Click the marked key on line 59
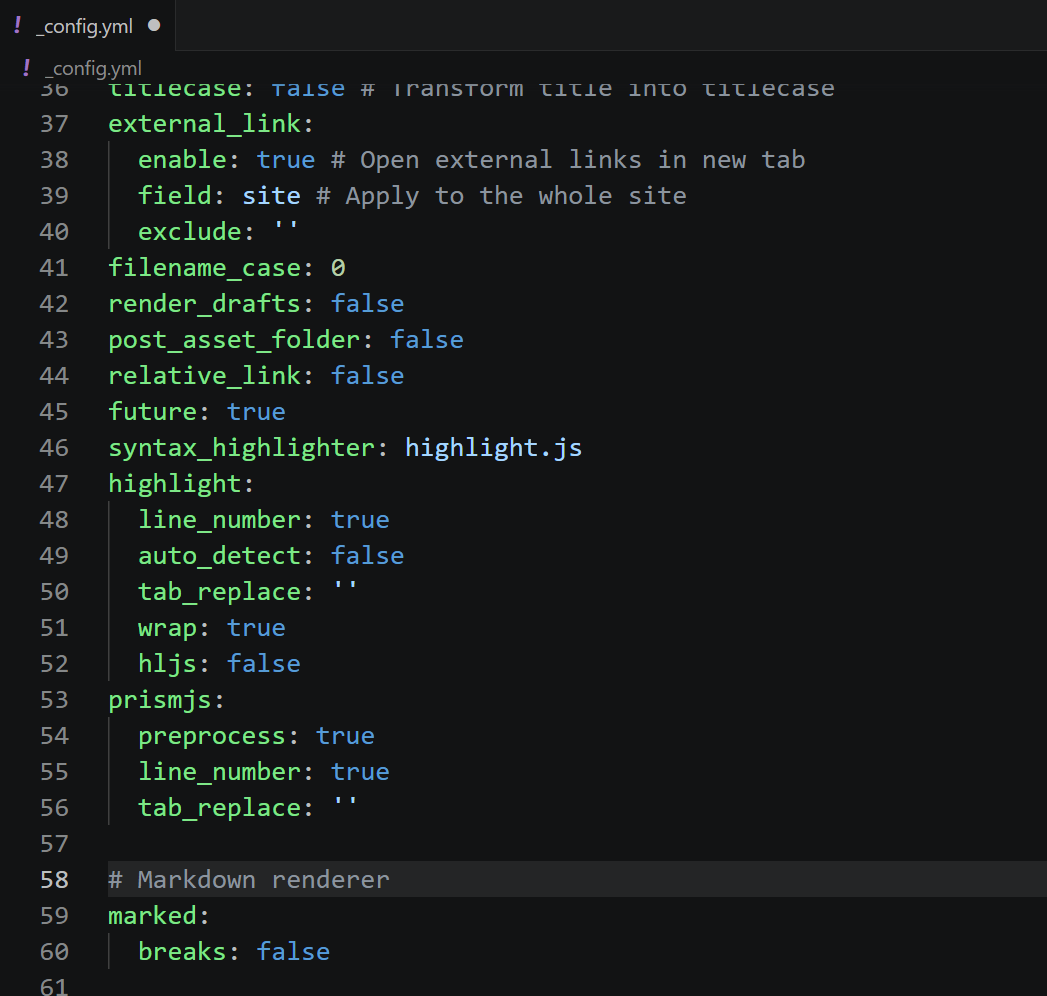Image resolution: width=1047 pixels, height=996 pixels. (x=152, y=916)
